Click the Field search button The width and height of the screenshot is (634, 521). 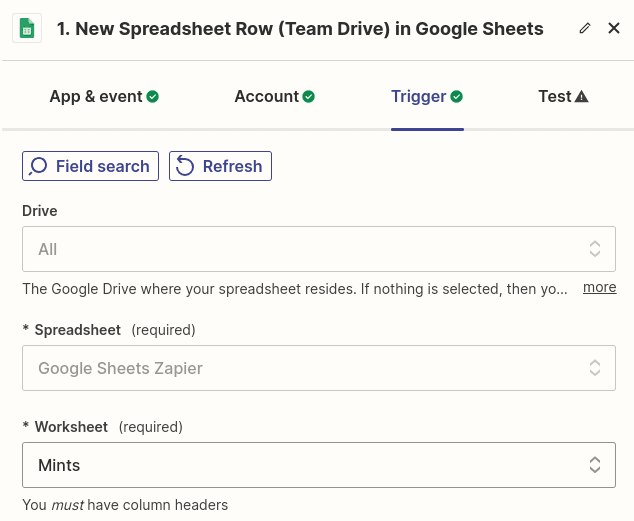point(91,167)
